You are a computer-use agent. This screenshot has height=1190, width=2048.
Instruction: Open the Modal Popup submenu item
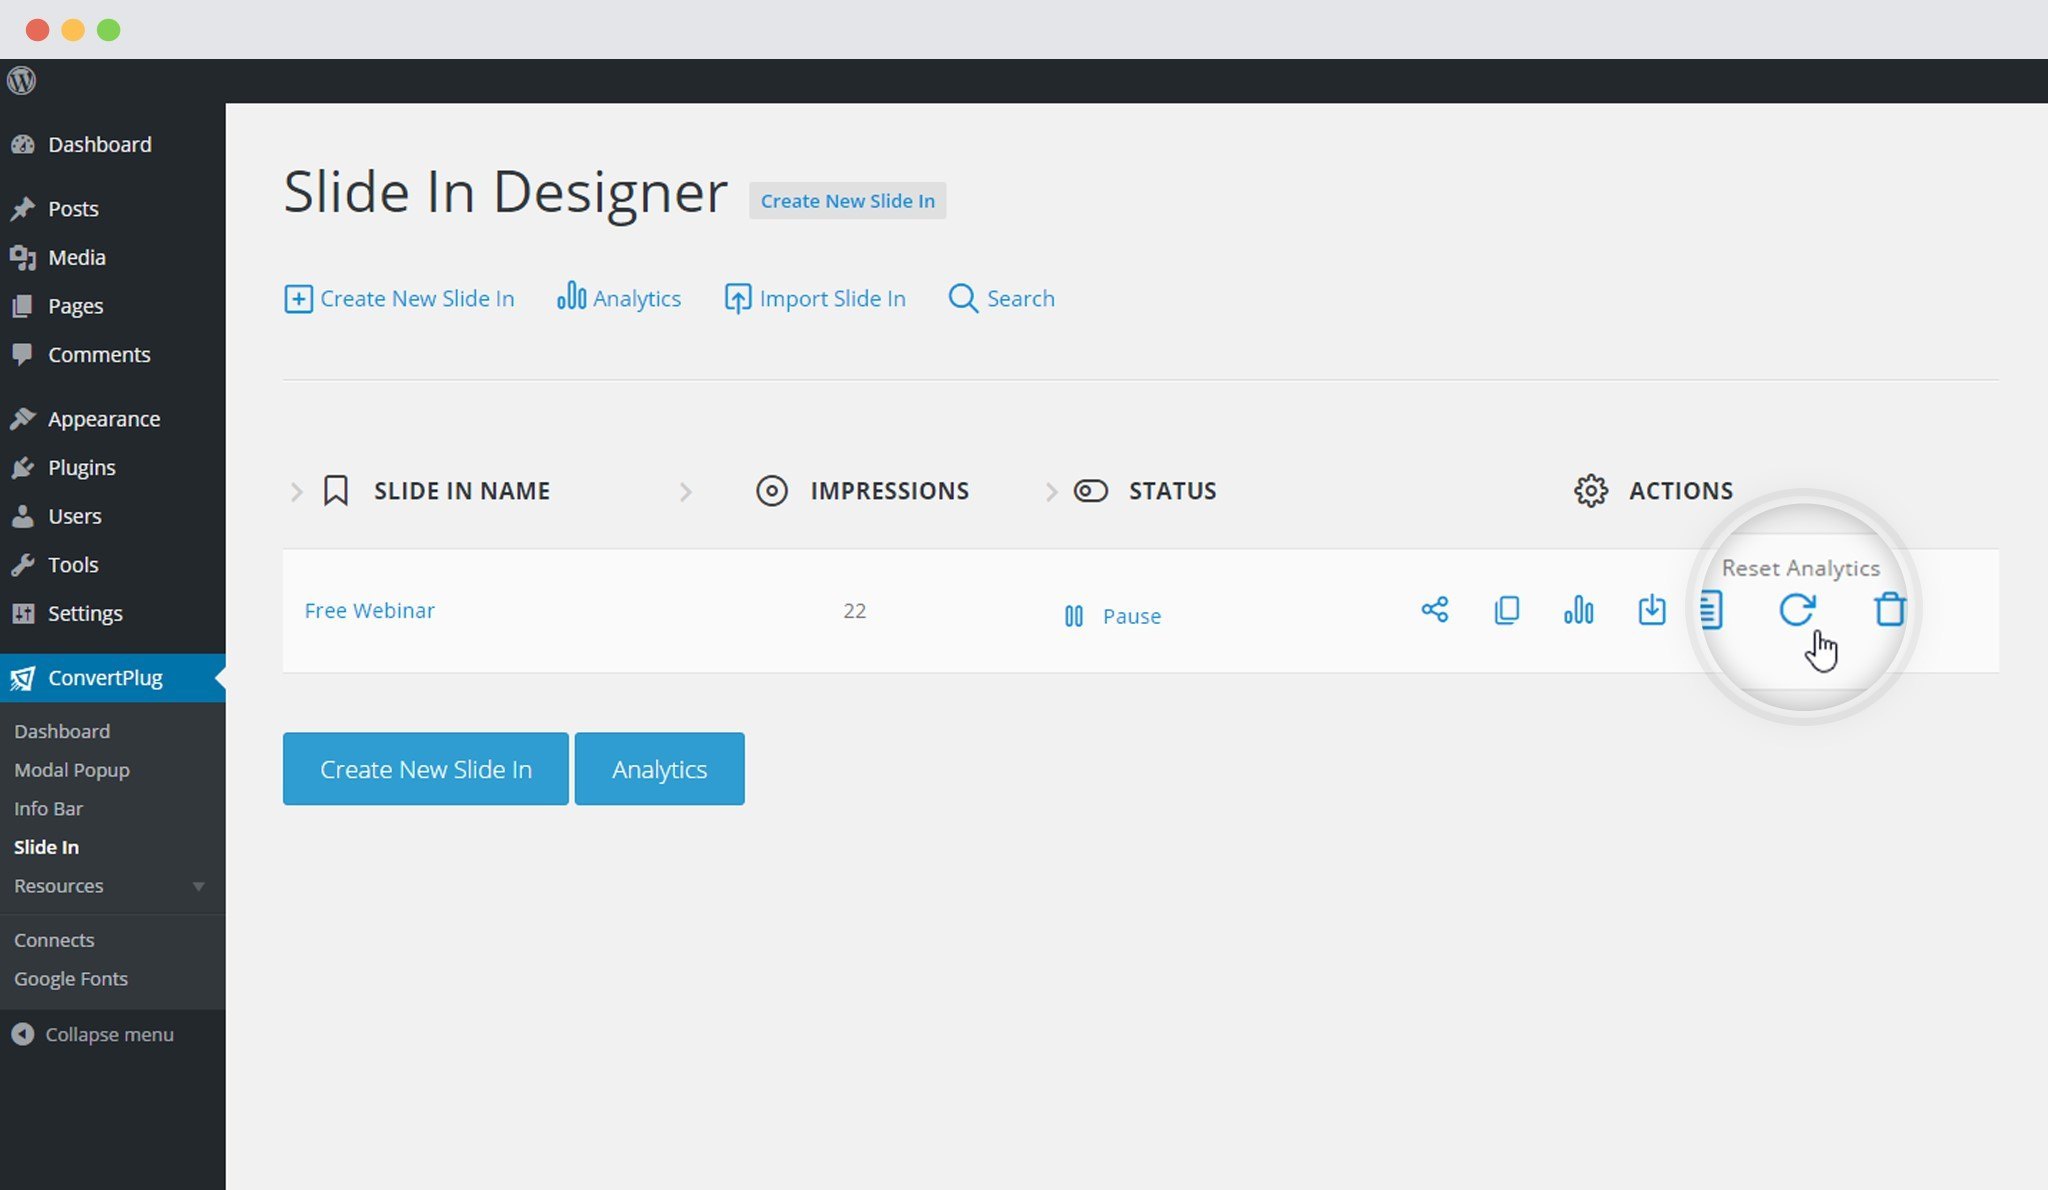coord(71,770)
